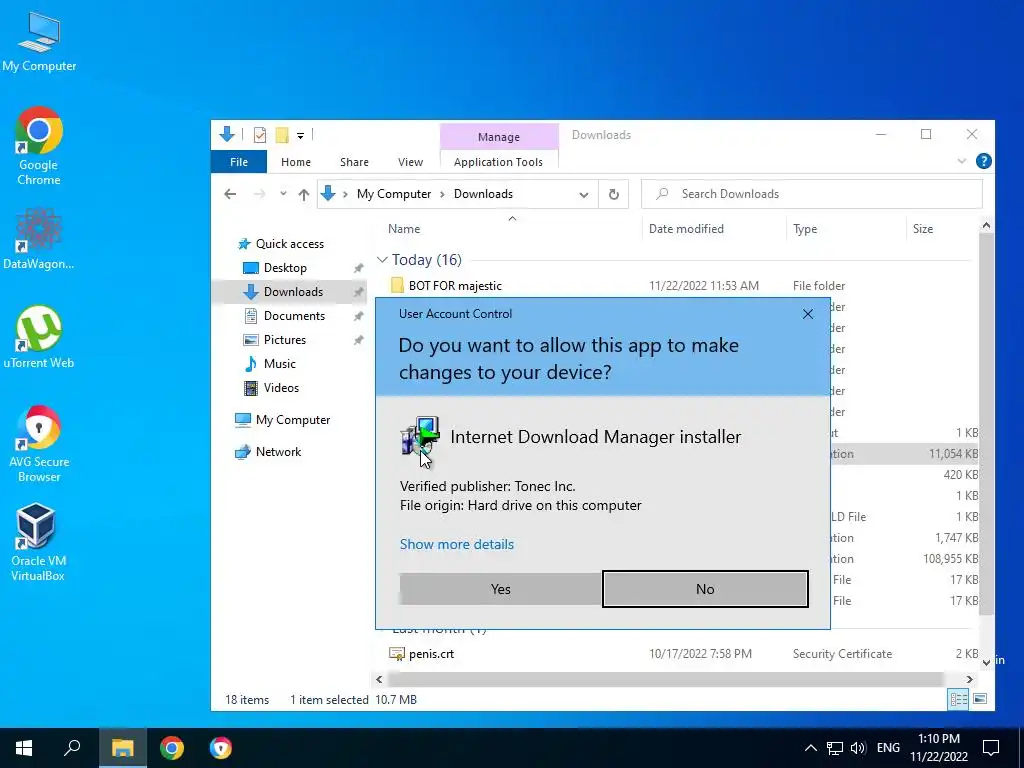Open uTorrent Web desktop shortcut

tap(39, 336)
